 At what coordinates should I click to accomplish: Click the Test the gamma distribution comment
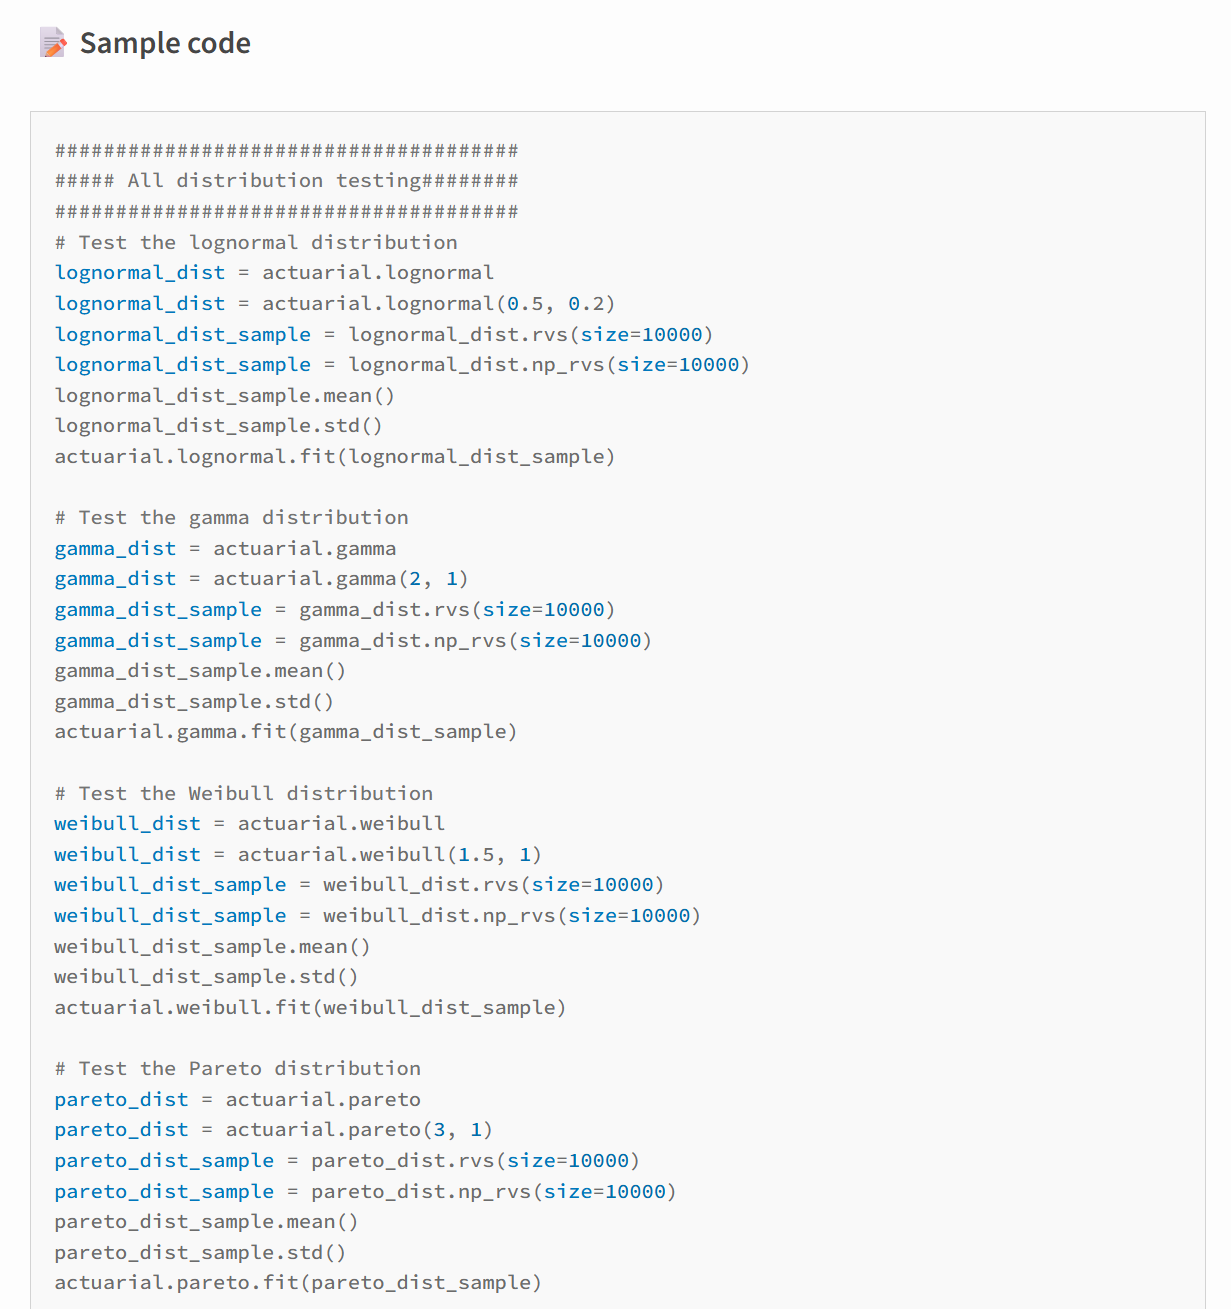pos(232,518)
